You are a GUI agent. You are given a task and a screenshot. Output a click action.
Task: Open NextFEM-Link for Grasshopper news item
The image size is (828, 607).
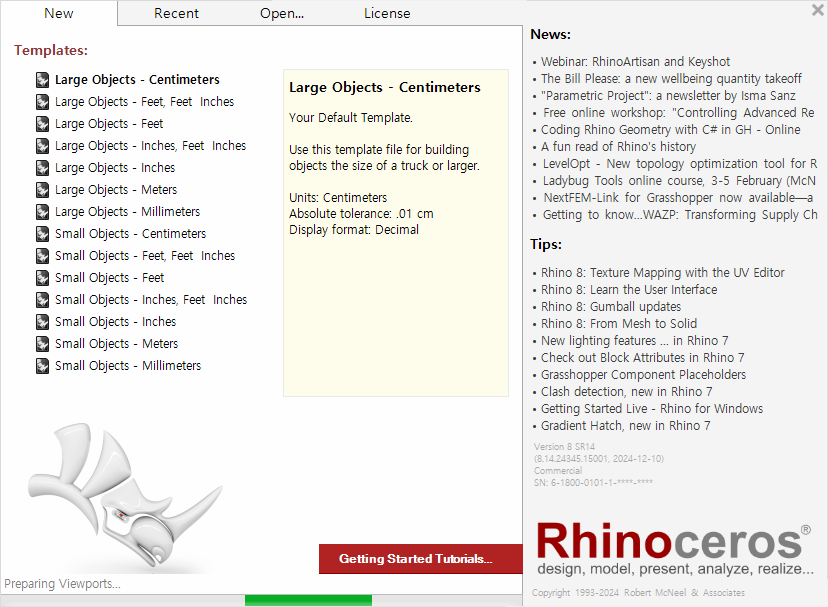click(x=679, y=198)
